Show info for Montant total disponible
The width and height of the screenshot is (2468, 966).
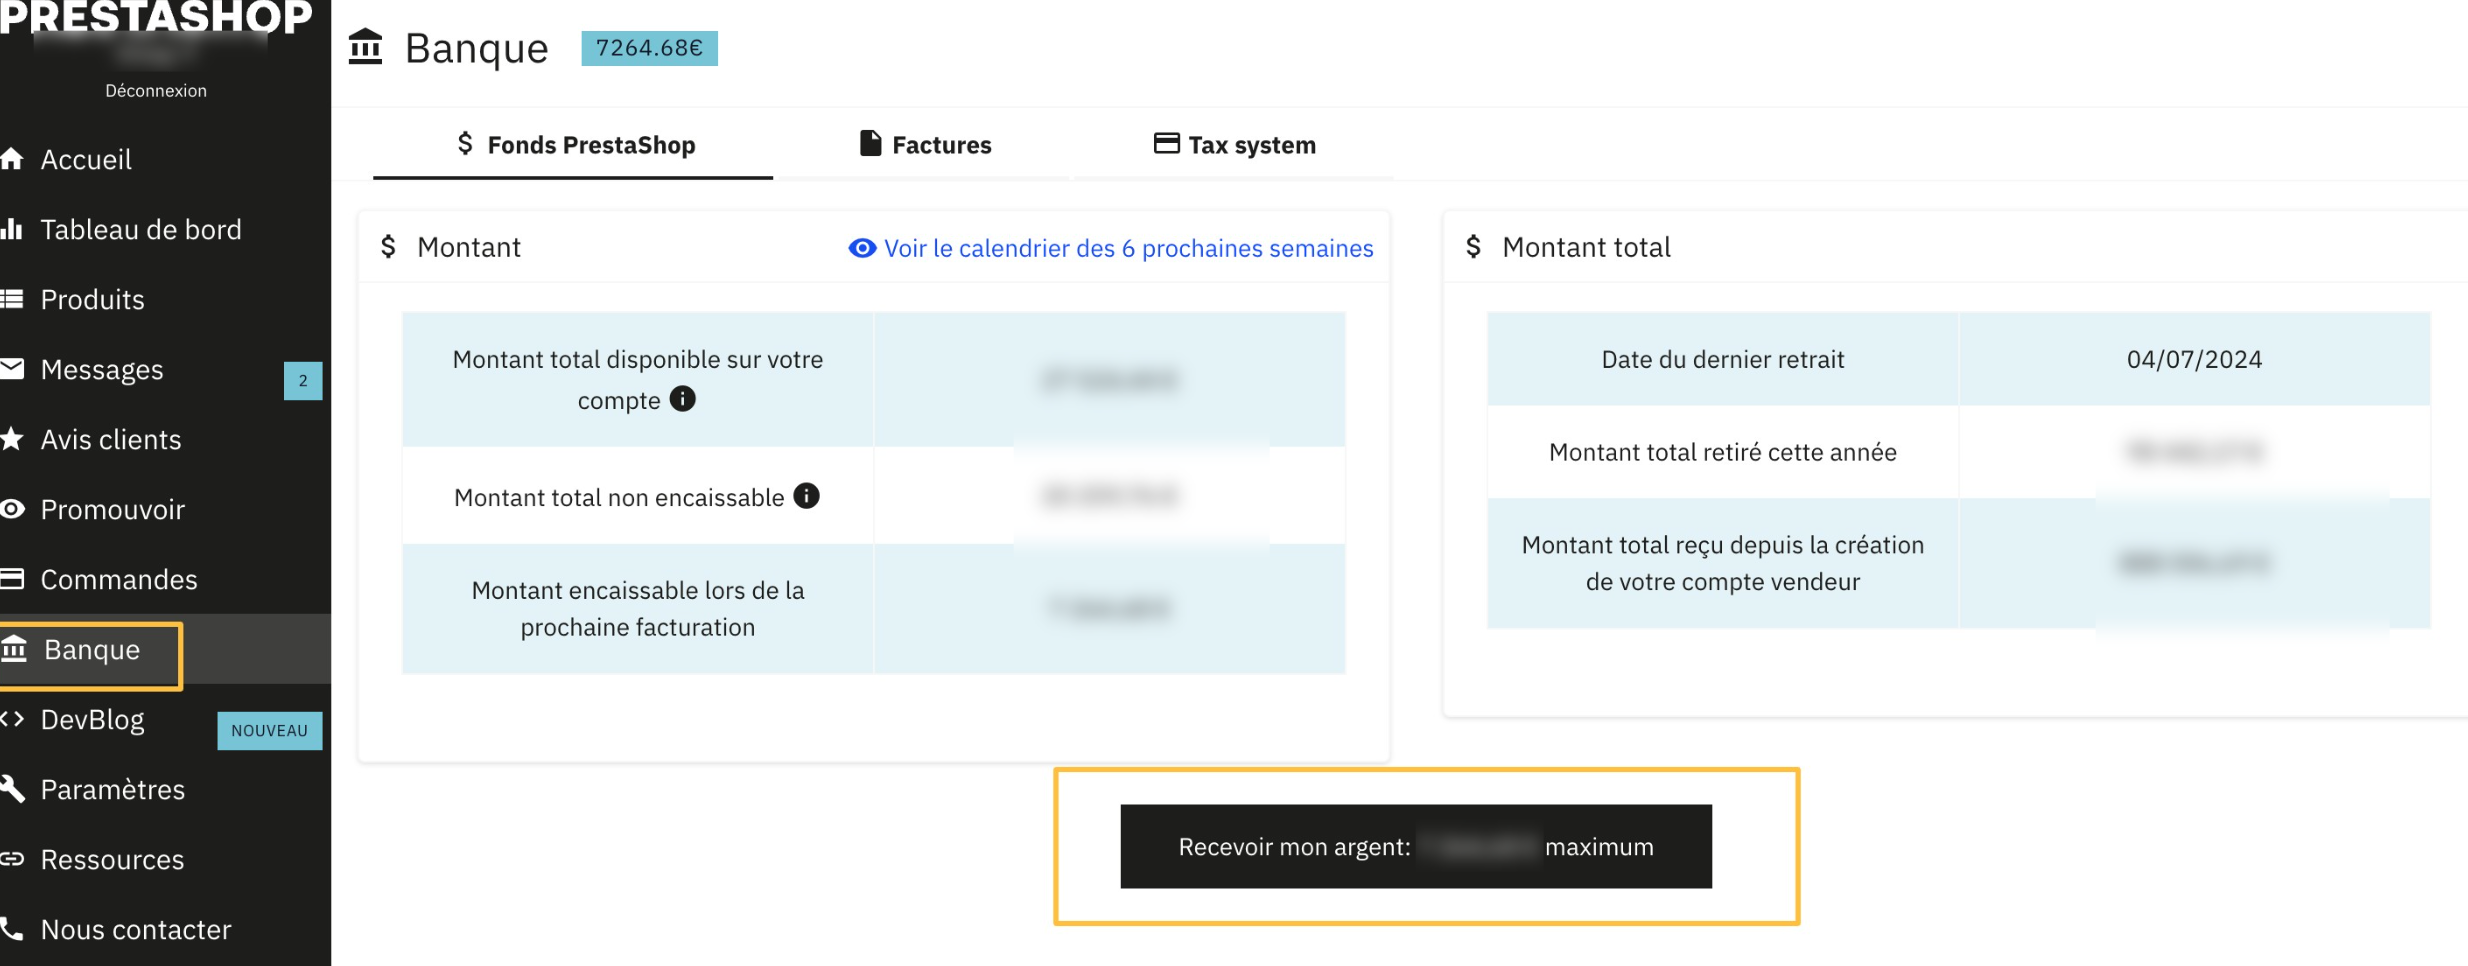click(682, 399)
